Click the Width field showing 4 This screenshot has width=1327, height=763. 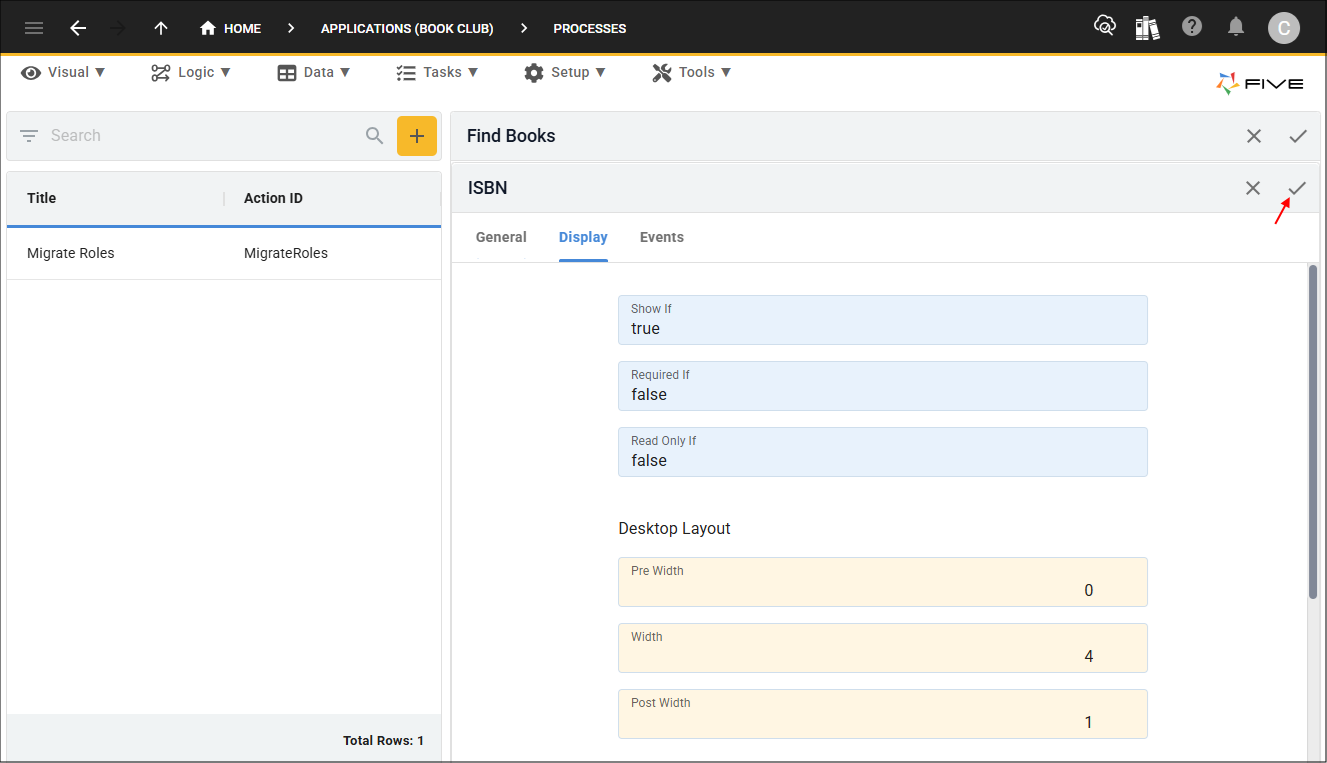pos(883,648)
